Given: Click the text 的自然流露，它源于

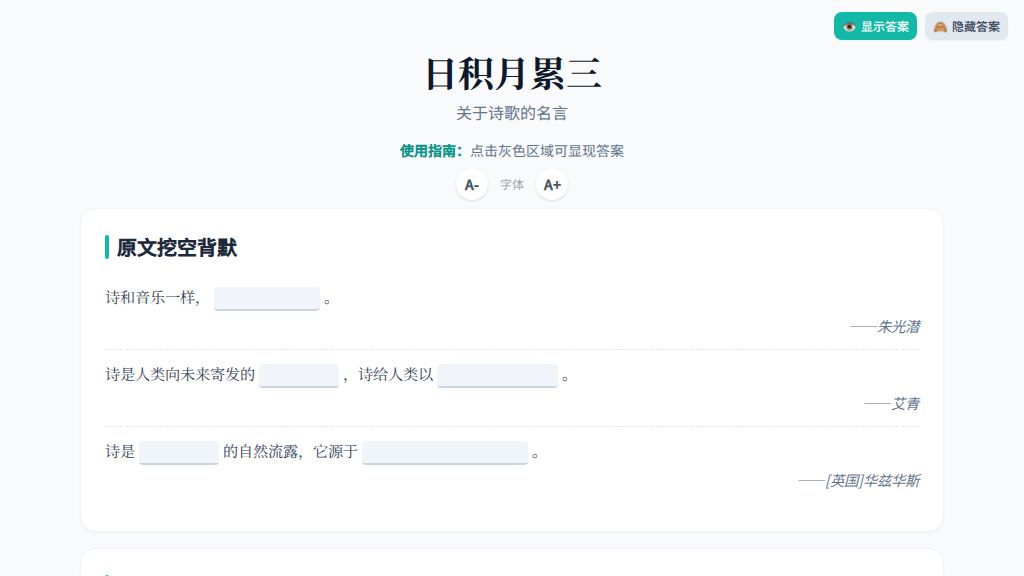Looking at the screenshot, I should click(x=291, y=452).
